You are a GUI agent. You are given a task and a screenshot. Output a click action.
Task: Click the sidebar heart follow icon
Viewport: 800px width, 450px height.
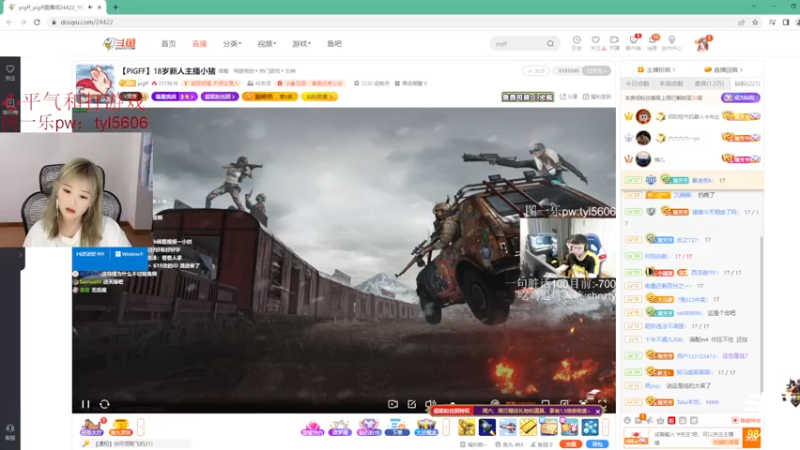coord(10,72)
